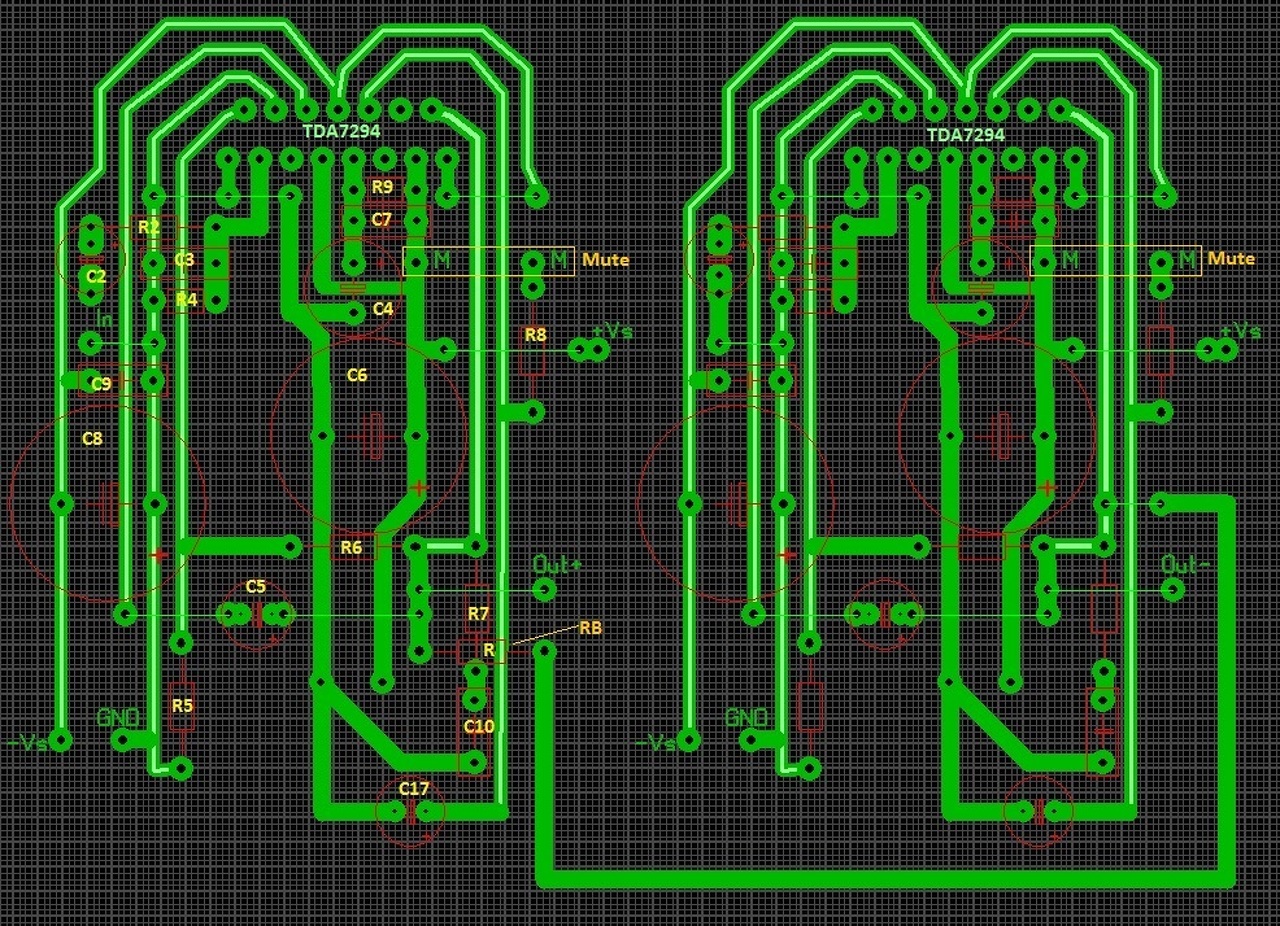Screen dimensions: 1280x926
Task: Select the R5 resistor label
Action: pos(181,705)
